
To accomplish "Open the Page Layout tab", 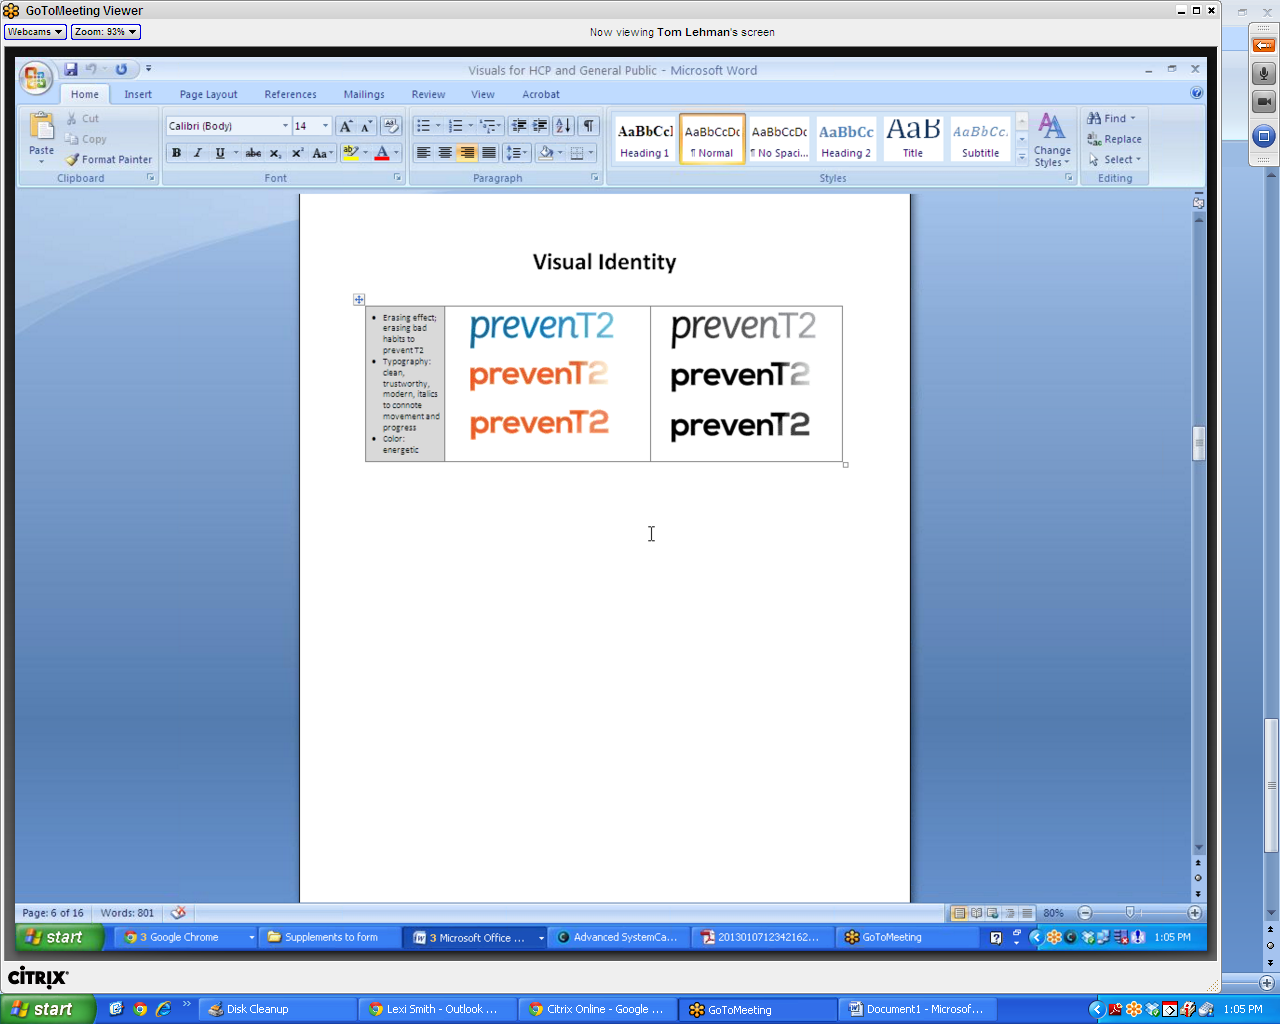I will pos(208,94).
